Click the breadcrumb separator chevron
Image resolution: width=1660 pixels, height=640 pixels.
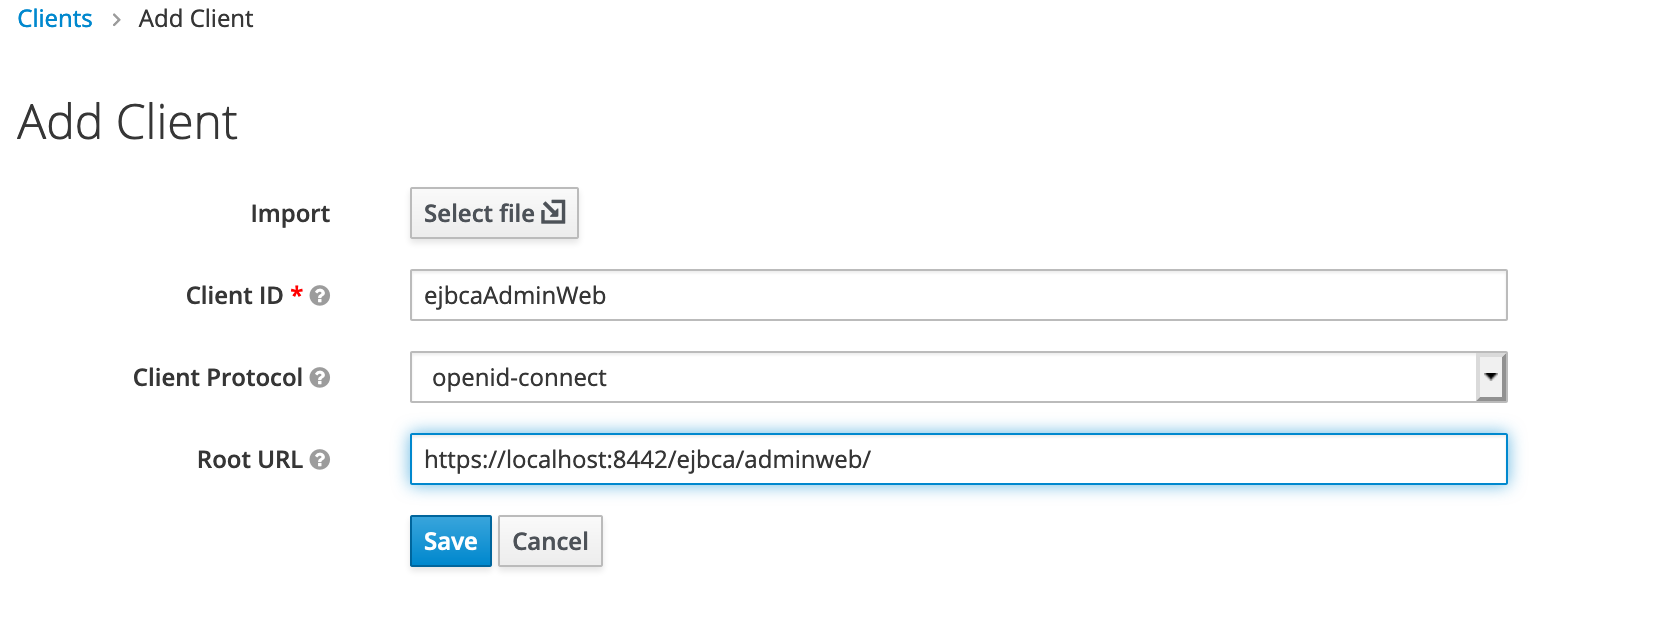[117, 18]
